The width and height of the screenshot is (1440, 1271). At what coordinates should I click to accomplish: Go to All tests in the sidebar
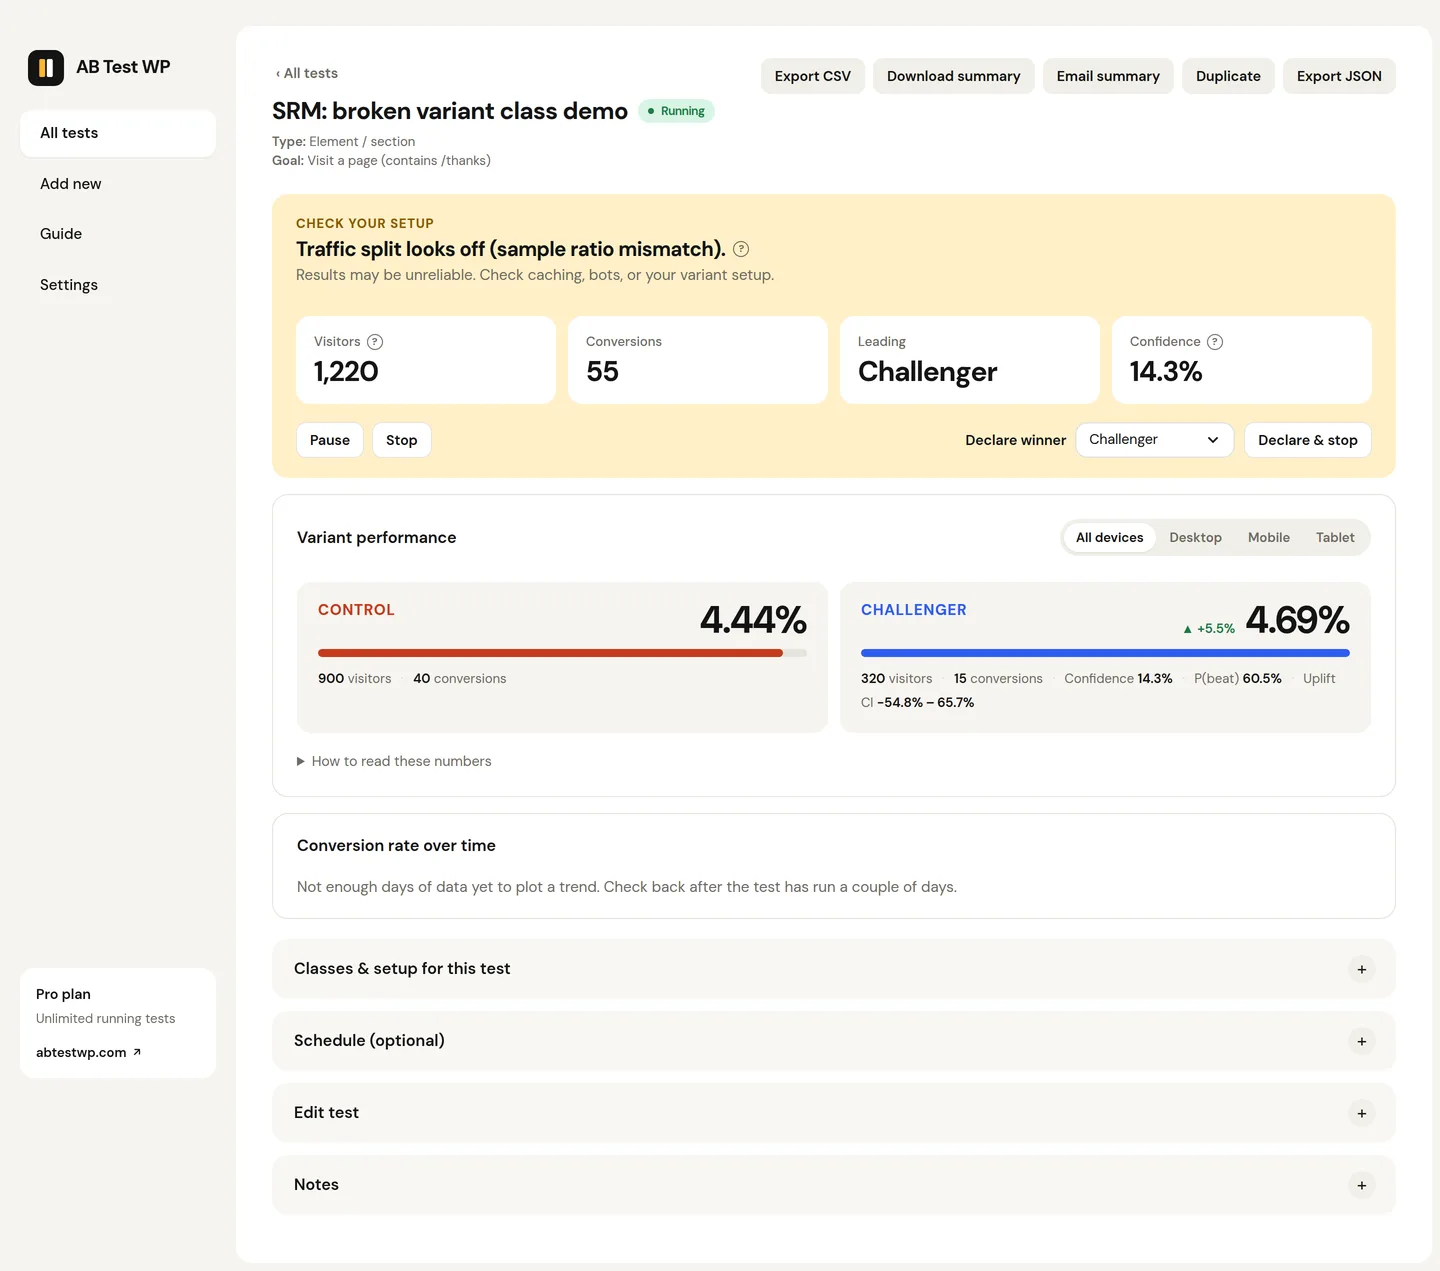click(118, 133)
